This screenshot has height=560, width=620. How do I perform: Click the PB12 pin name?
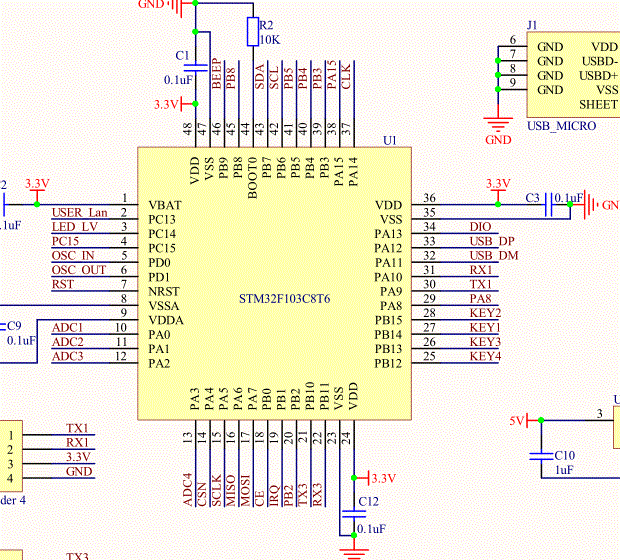coord(388,363)
